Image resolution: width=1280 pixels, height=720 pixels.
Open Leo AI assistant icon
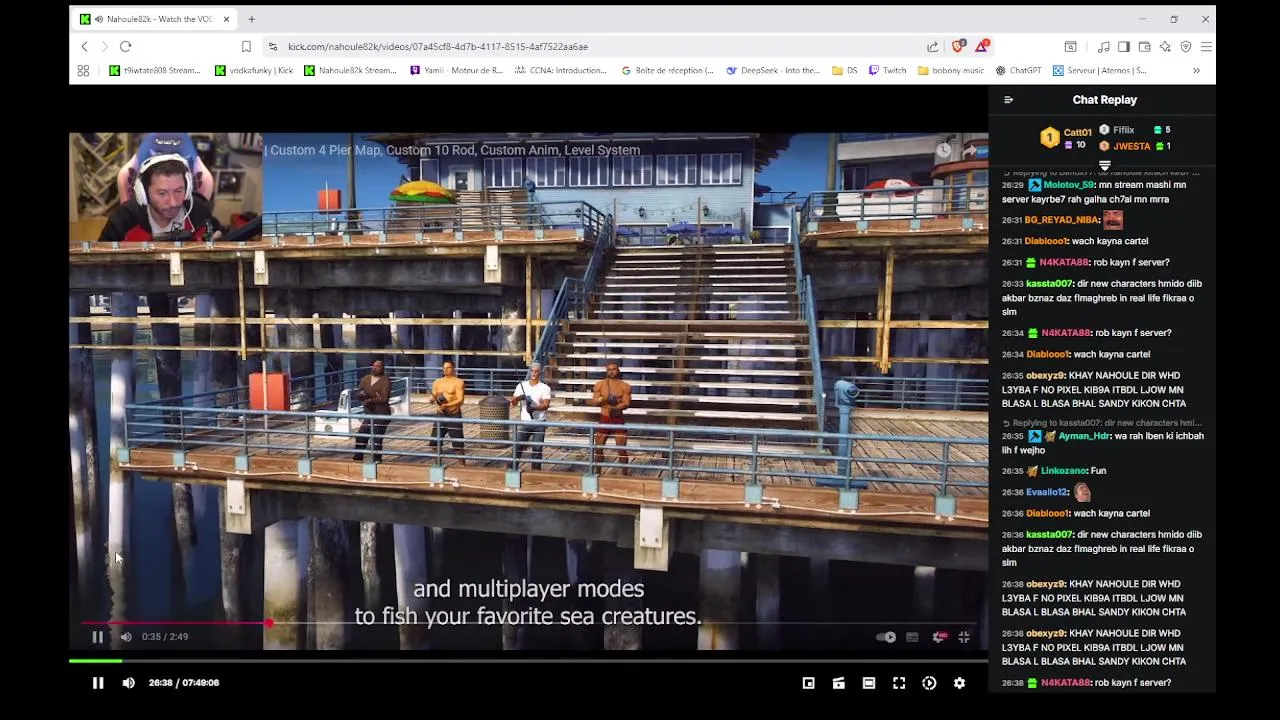[1165, 47]
